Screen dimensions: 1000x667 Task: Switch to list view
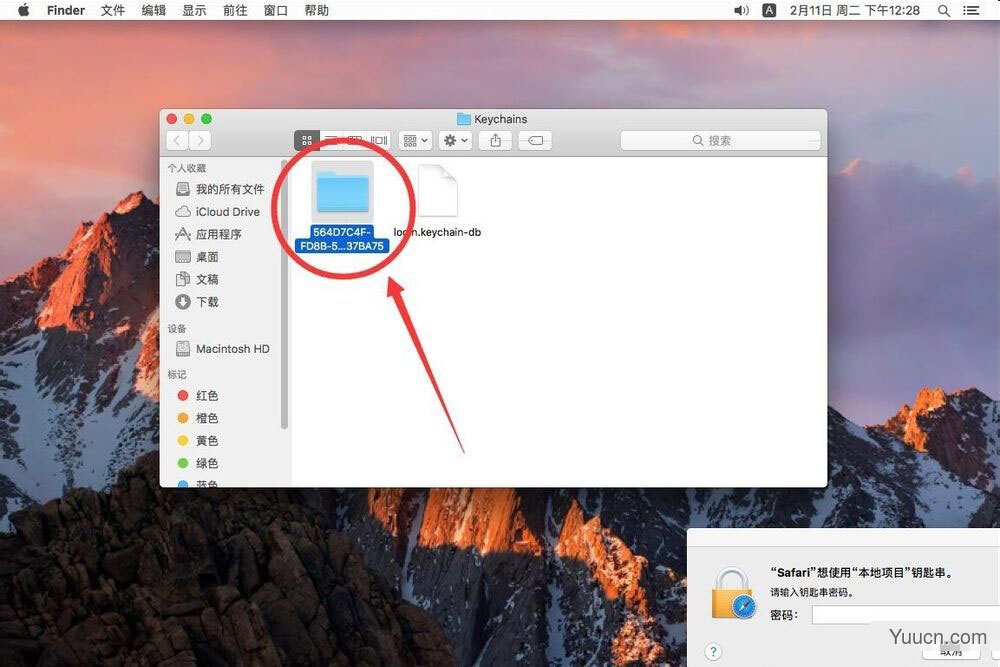(331, 140)
